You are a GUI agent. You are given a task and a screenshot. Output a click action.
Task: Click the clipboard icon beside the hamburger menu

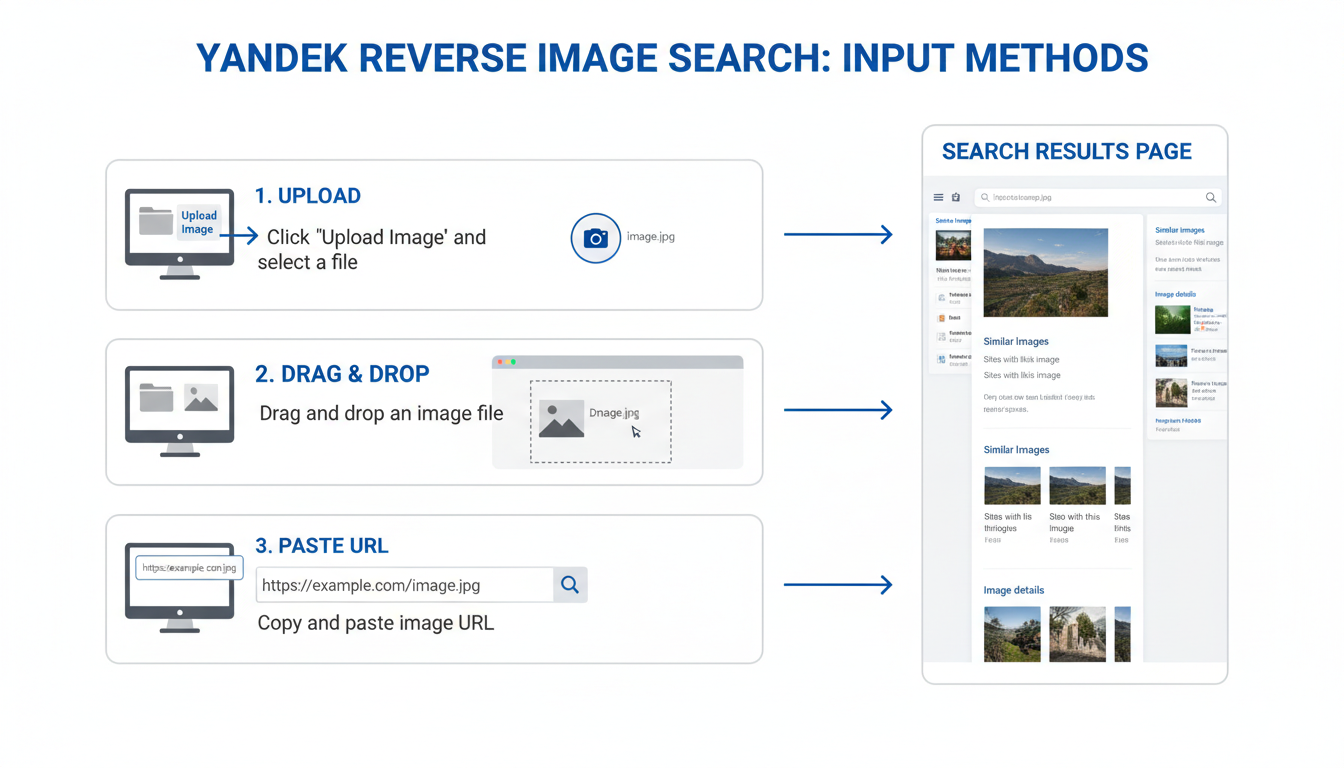(x=955, y=197)
